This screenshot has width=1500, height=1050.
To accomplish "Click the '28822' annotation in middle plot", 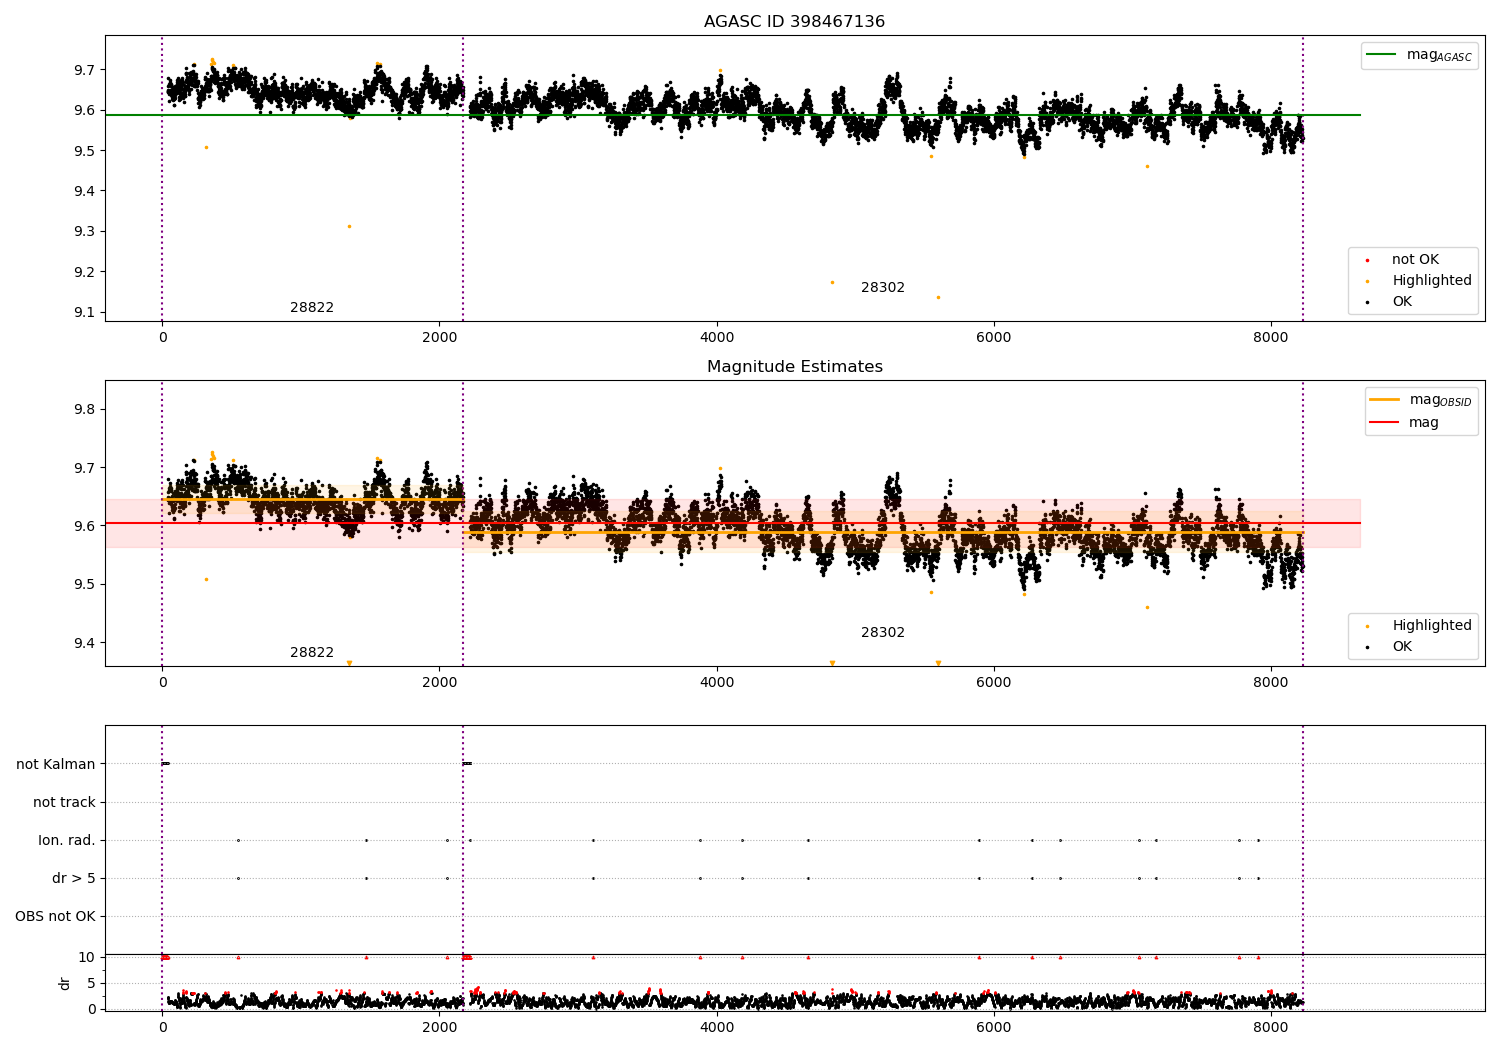I will [x=312, y=653].
